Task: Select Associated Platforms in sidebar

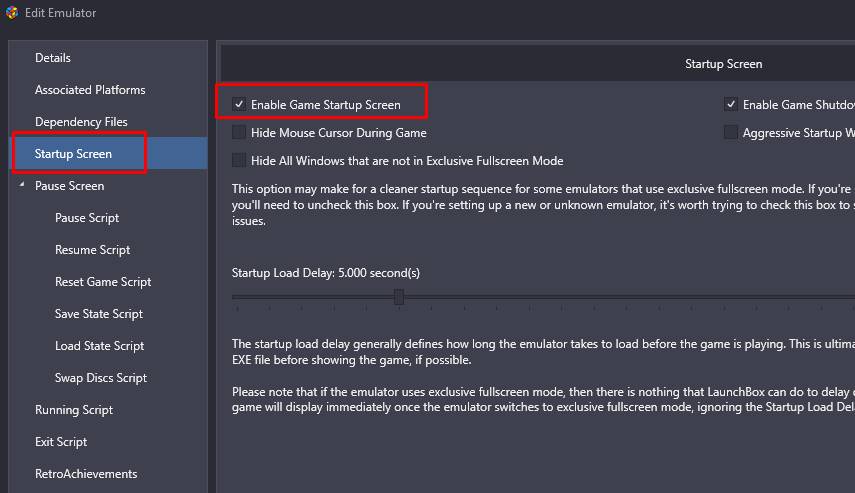Action: pyautogui.click(x=90, y=90)
